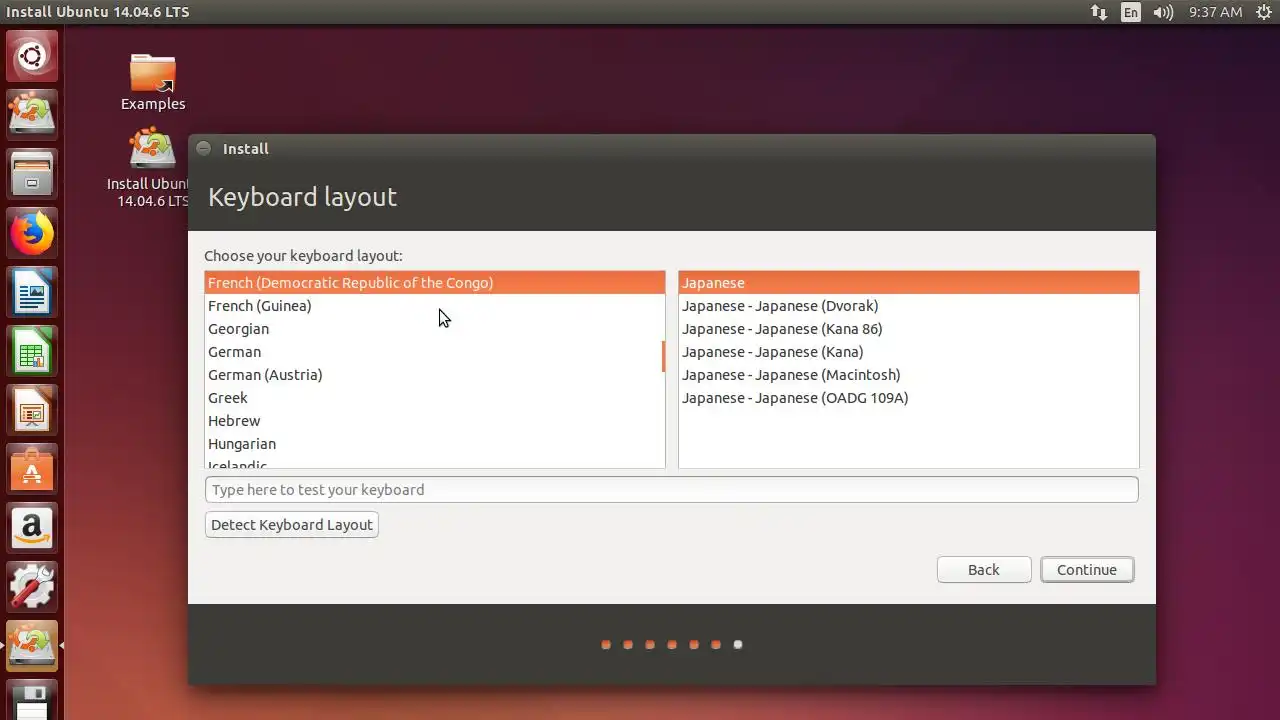1280x720 pixels.
Task: Select Hebrew keyboard layout
Action: coord(434,421)
